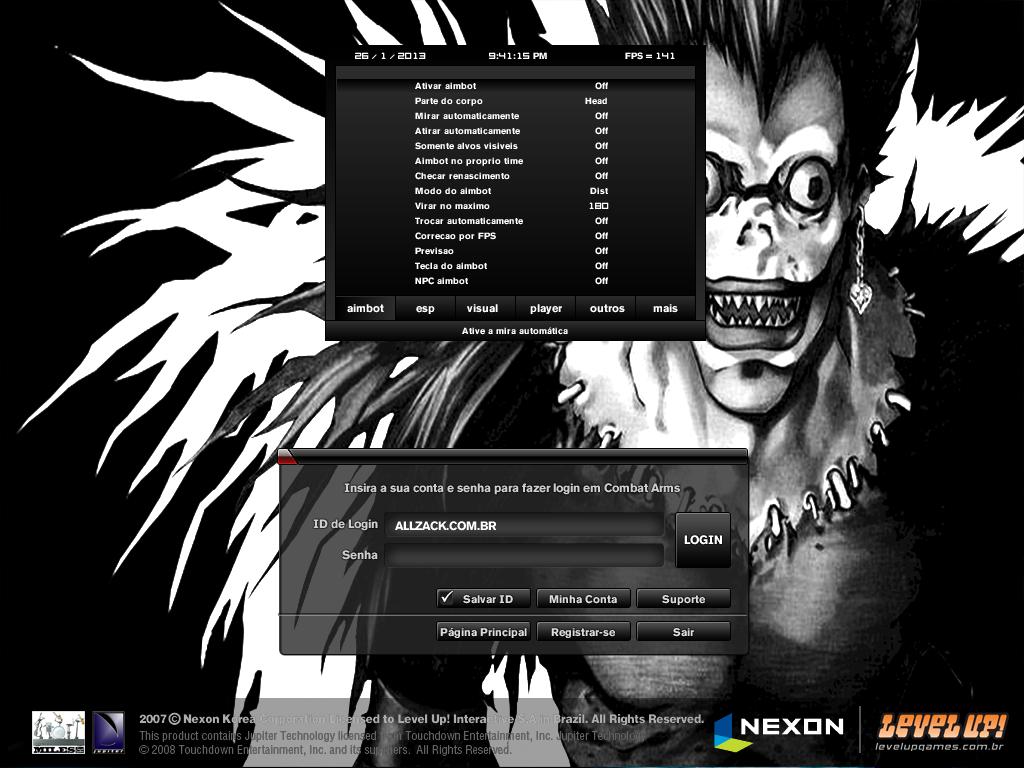Image resolution: width=1024 pixels, height=768 pixels.
Task: Toggle Ativar aimbot Off value
Action: (x=601, y=86)
